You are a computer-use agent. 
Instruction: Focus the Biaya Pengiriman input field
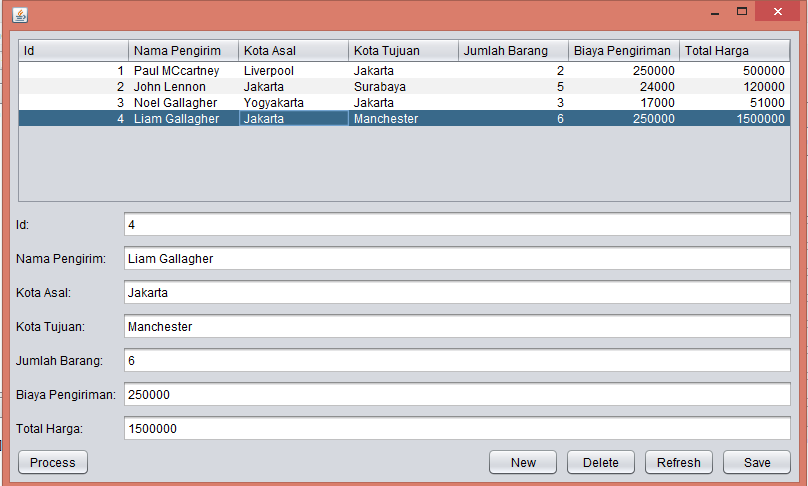click(x=457, y=394)
